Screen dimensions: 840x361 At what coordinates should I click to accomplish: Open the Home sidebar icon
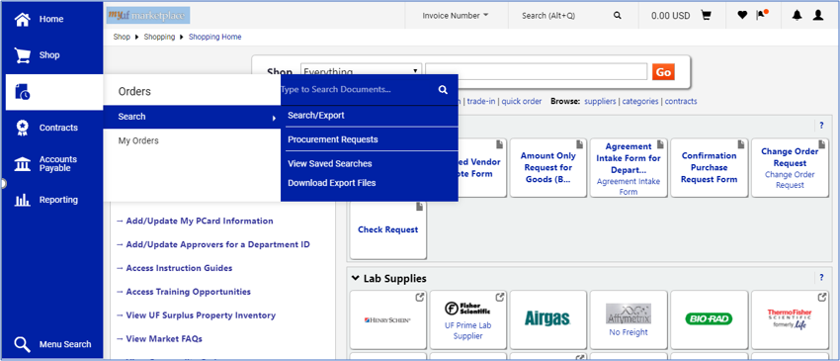click(x=22, y=20)
